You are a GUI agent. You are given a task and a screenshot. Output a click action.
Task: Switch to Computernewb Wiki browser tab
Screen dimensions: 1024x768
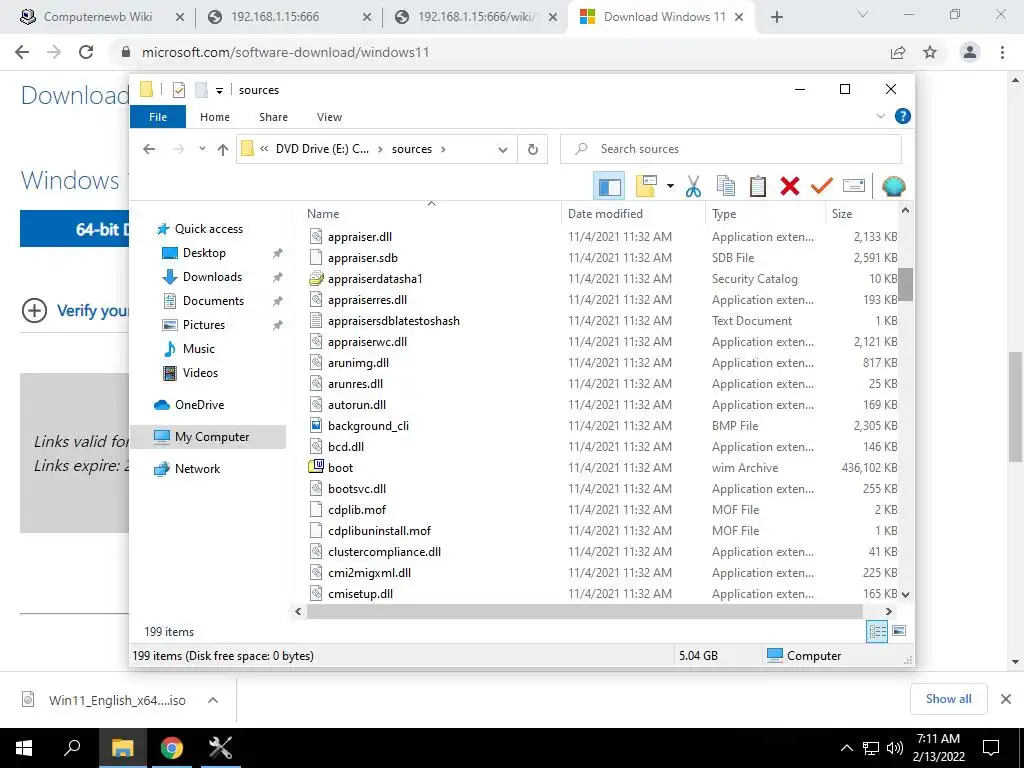[x=98, y=17]
